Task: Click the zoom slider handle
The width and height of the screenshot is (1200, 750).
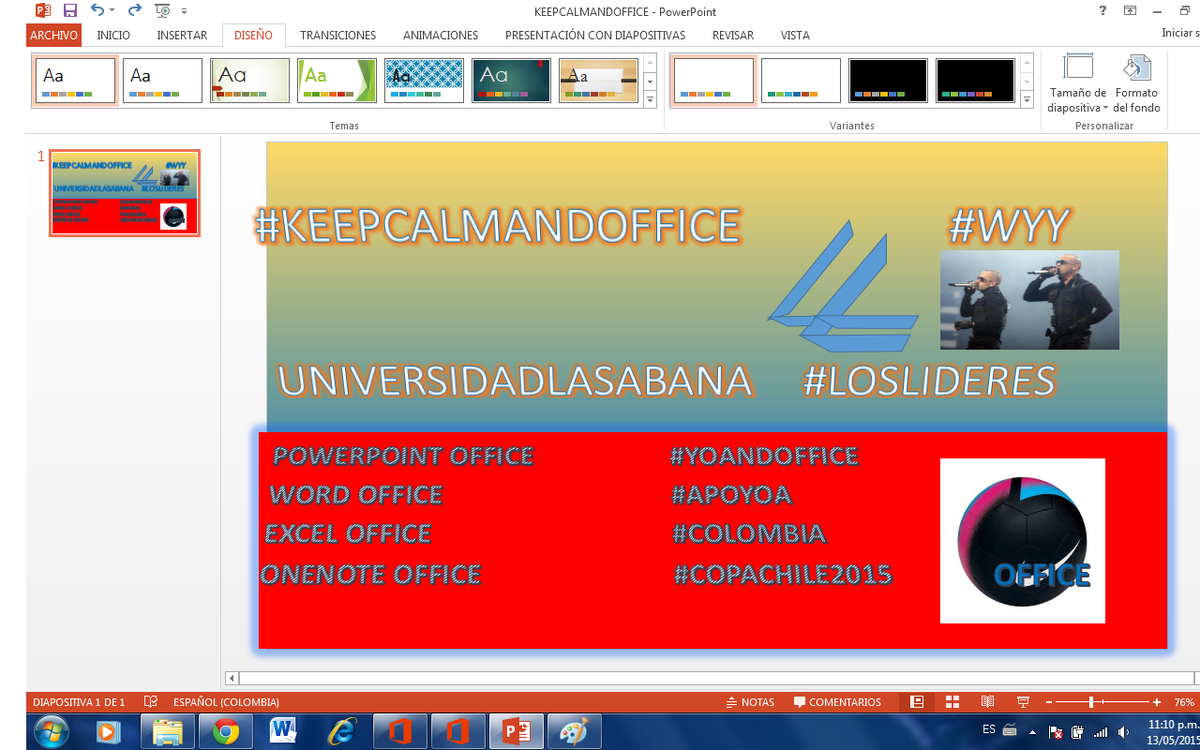Action: coord(1091,702)
